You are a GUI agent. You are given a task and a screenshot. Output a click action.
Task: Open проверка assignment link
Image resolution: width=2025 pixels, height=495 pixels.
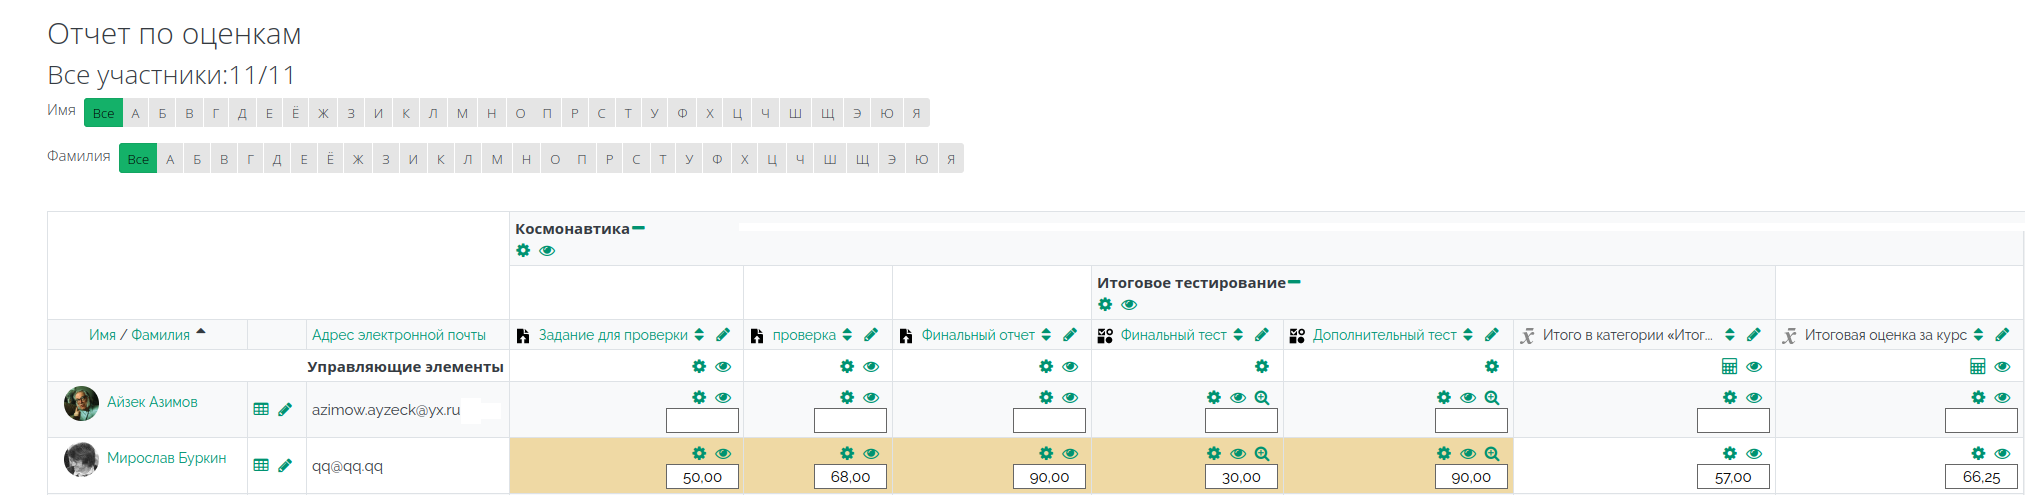click(804, 335)
